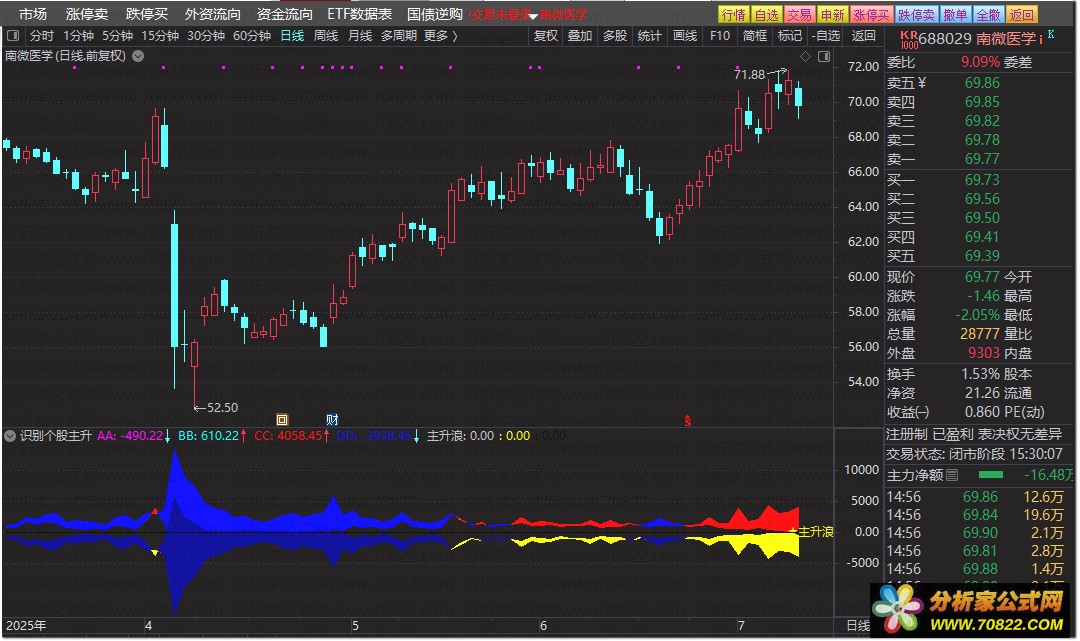
Task: Click the blue 财 financial marker on the chart
Action: click(332, 419)
